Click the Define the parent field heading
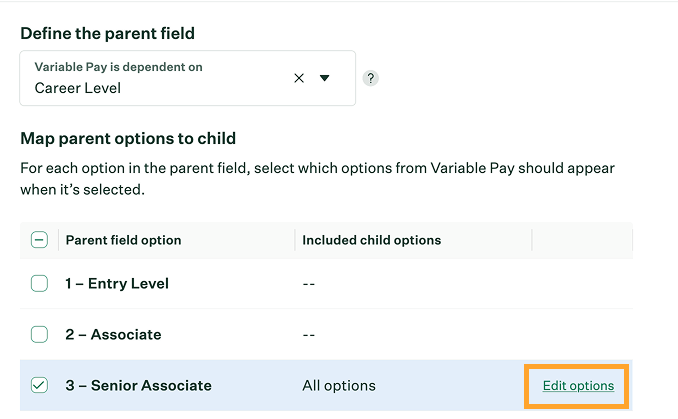The image size is (678, 419). [x=107, y=32]
